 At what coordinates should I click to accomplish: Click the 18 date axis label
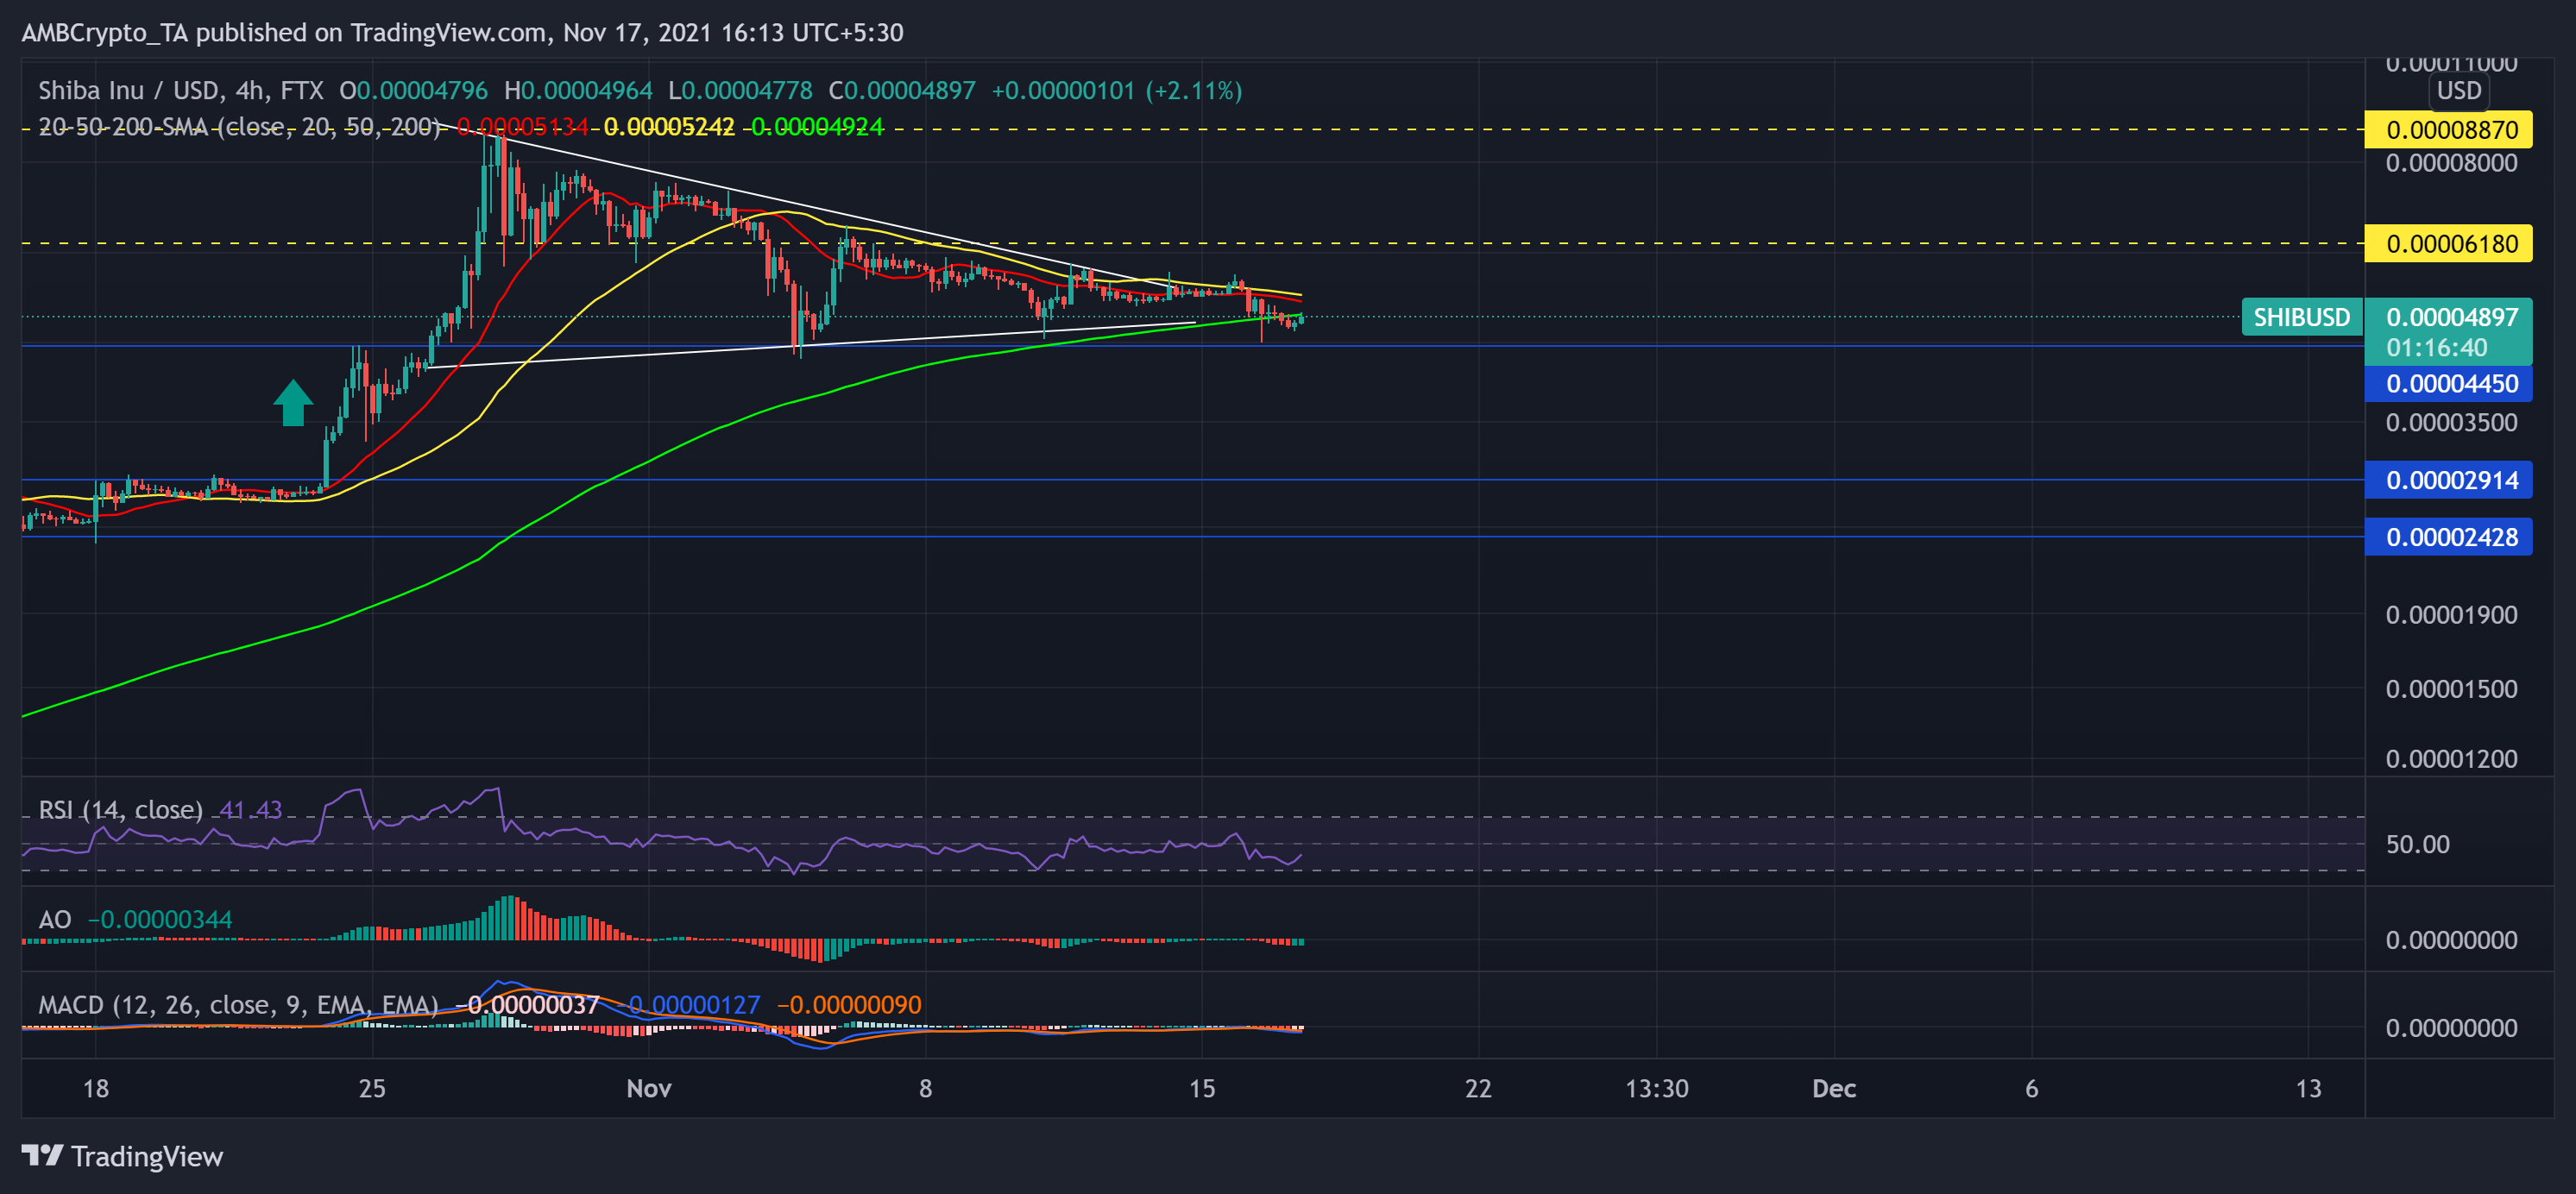pos(96,1088)
